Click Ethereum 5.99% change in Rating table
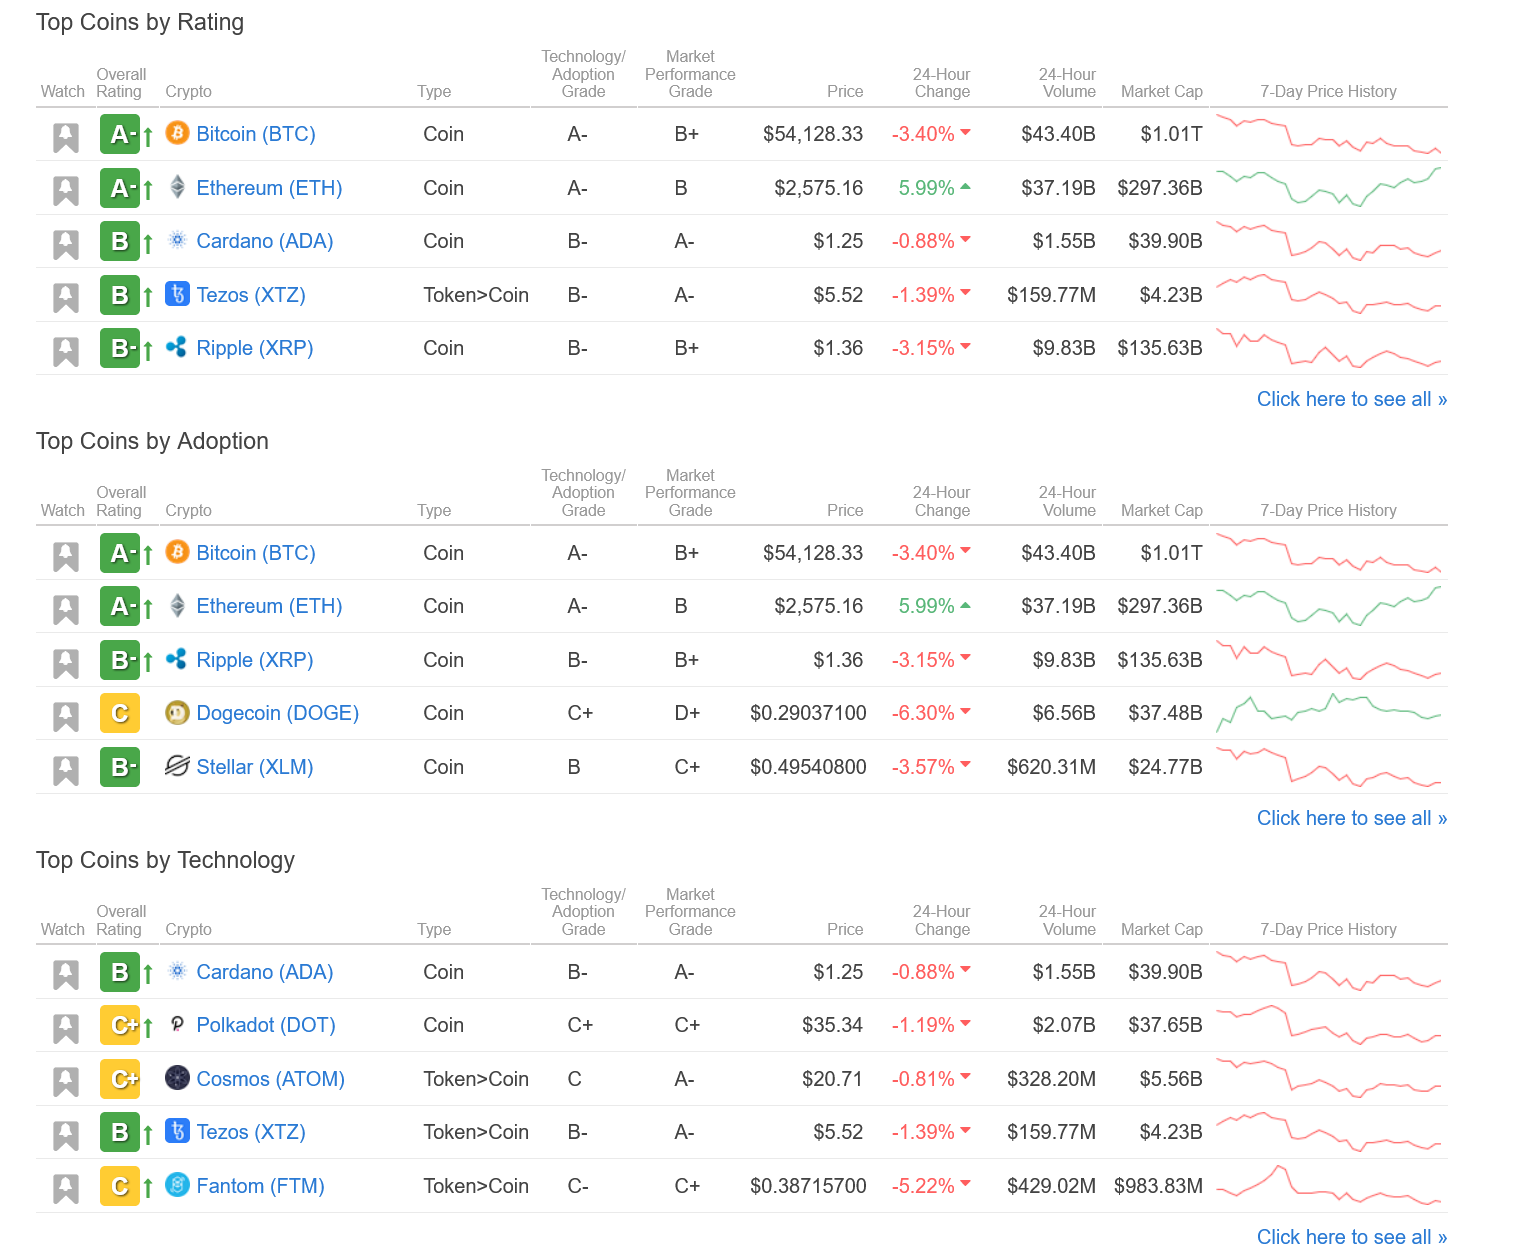1522x1253 pixels. click(934, 188)
